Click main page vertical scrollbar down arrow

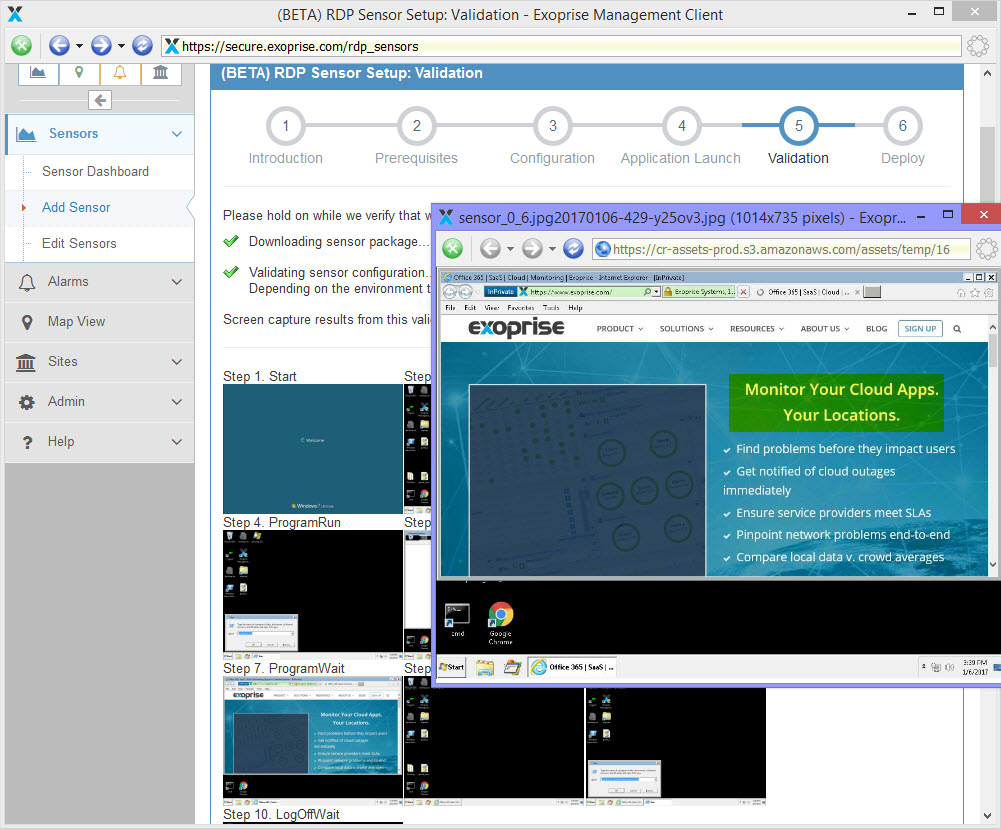tap(987, 815)
